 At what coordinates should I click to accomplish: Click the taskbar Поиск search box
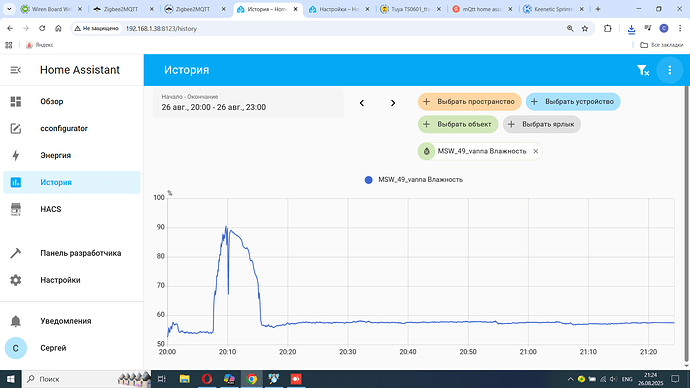click(86, 379)
